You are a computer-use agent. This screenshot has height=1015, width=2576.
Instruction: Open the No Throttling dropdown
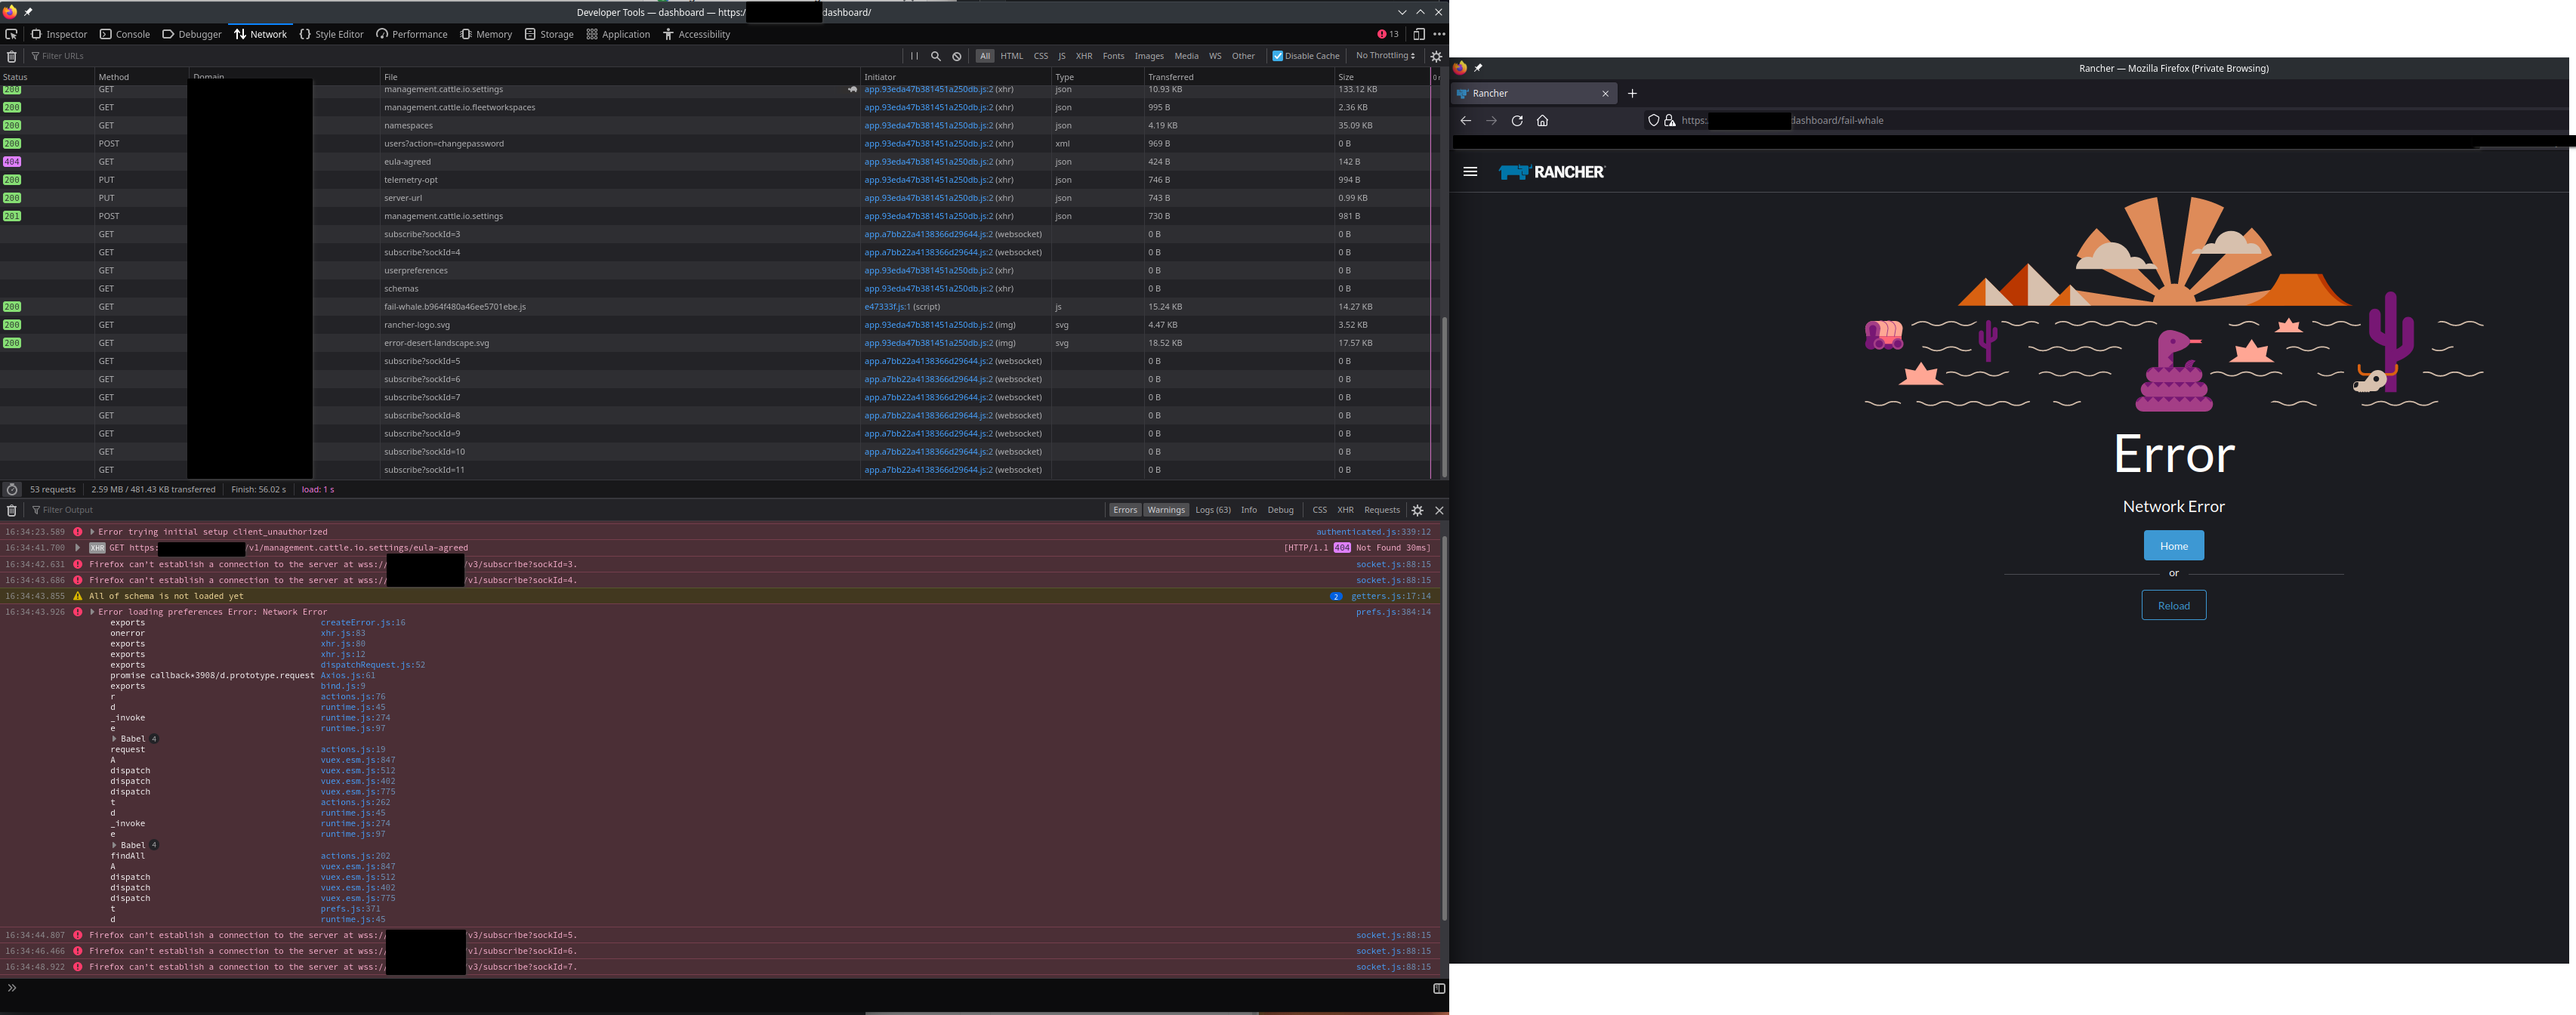pos(1384,56)
